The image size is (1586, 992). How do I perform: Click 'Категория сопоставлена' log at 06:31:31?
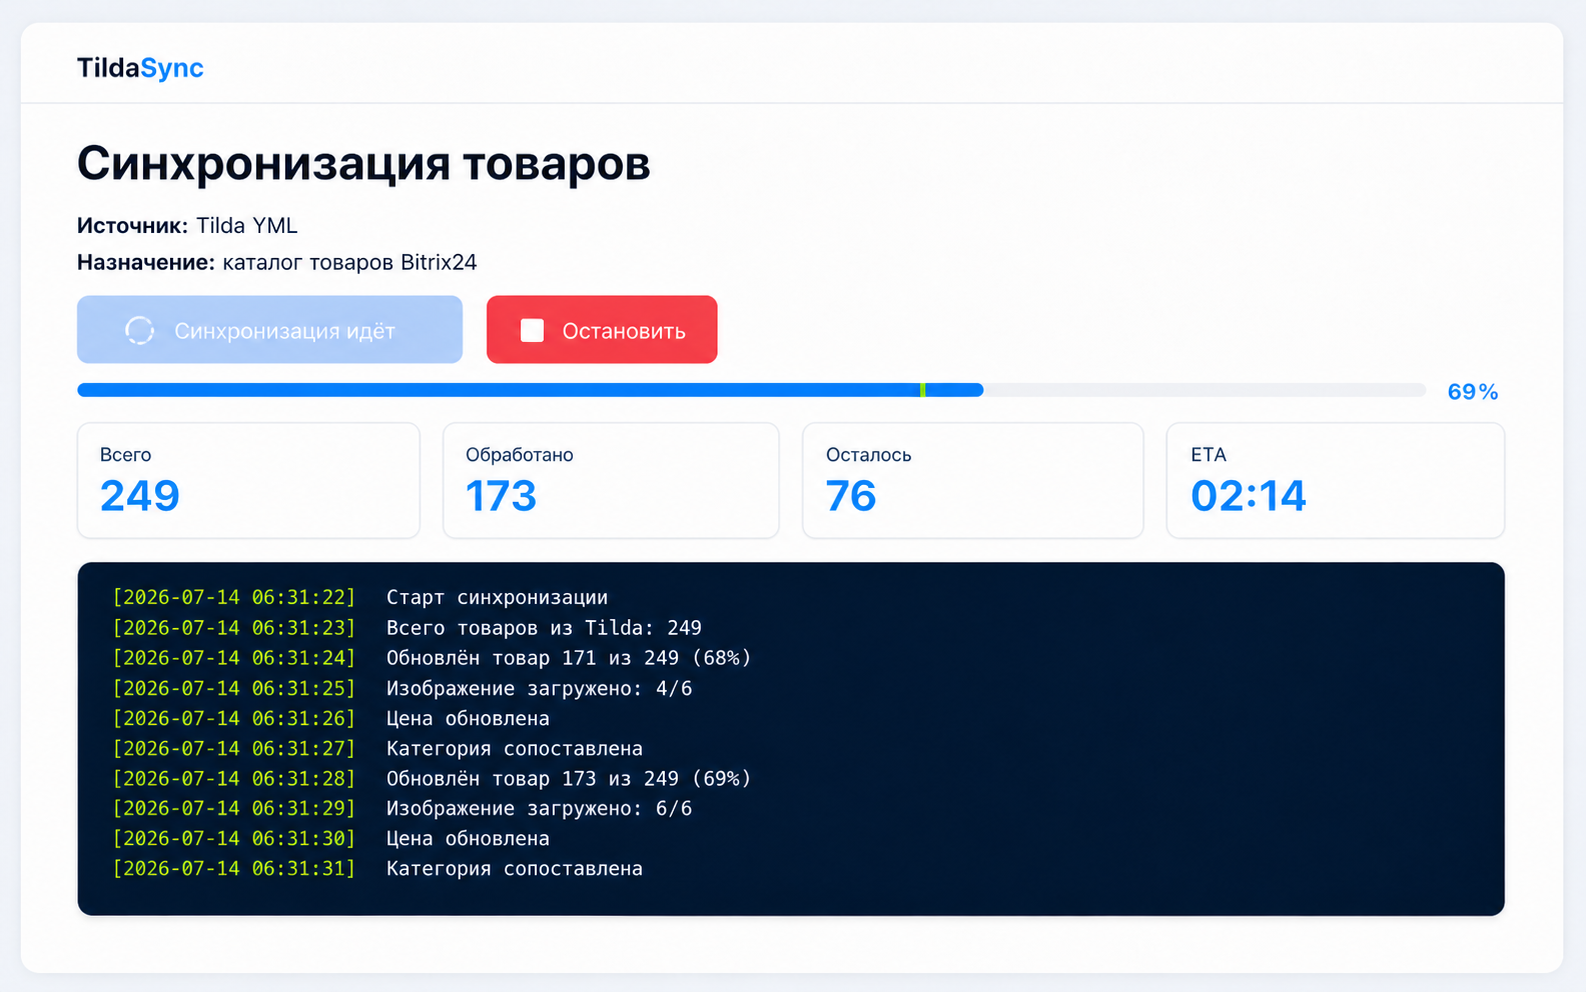(x=514, y=868)
